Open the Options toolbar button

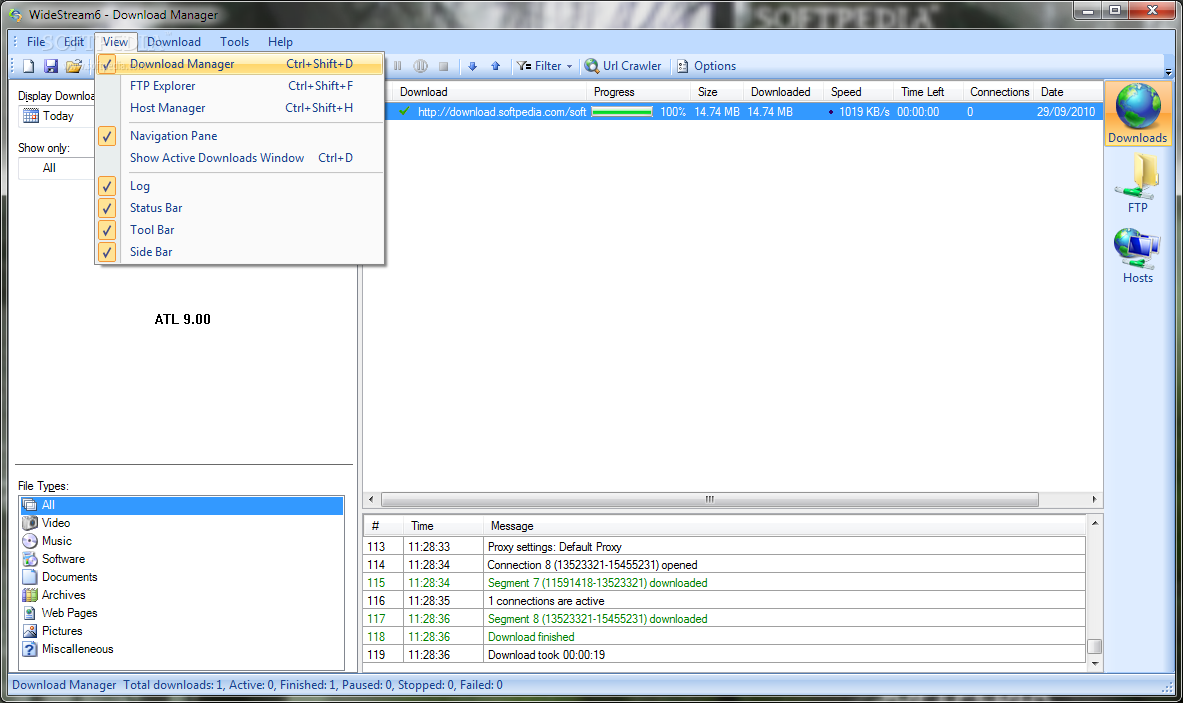[706, 66]
